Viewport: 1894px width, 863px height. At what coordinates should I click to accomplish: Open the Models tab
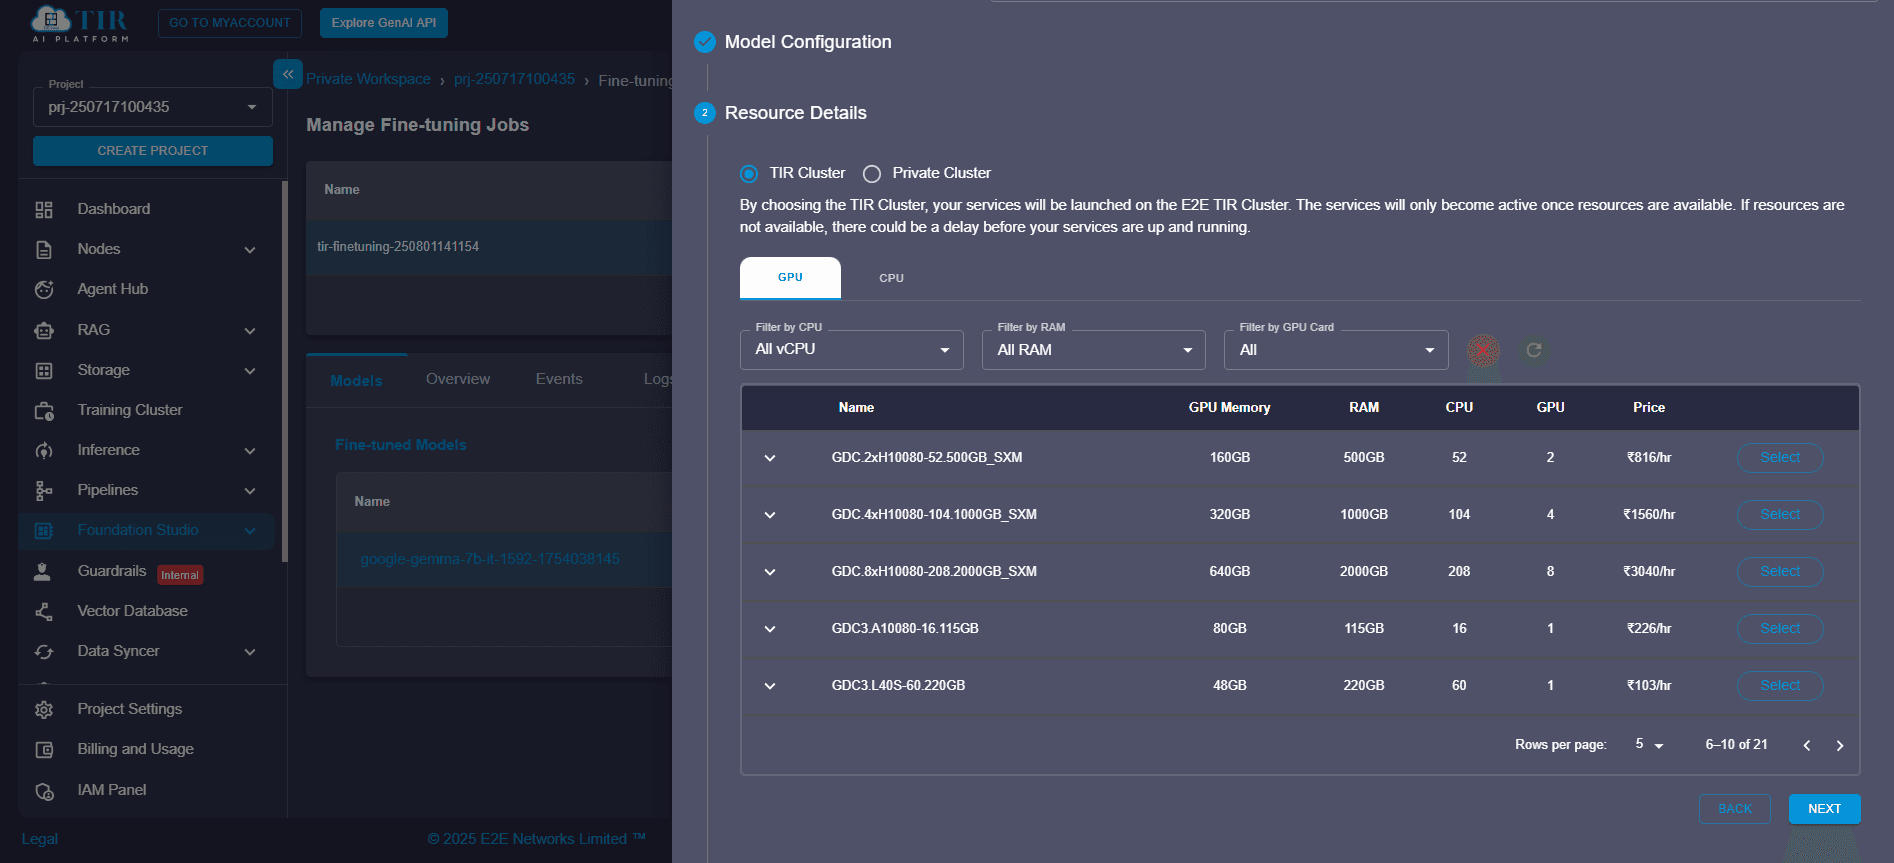356,380
